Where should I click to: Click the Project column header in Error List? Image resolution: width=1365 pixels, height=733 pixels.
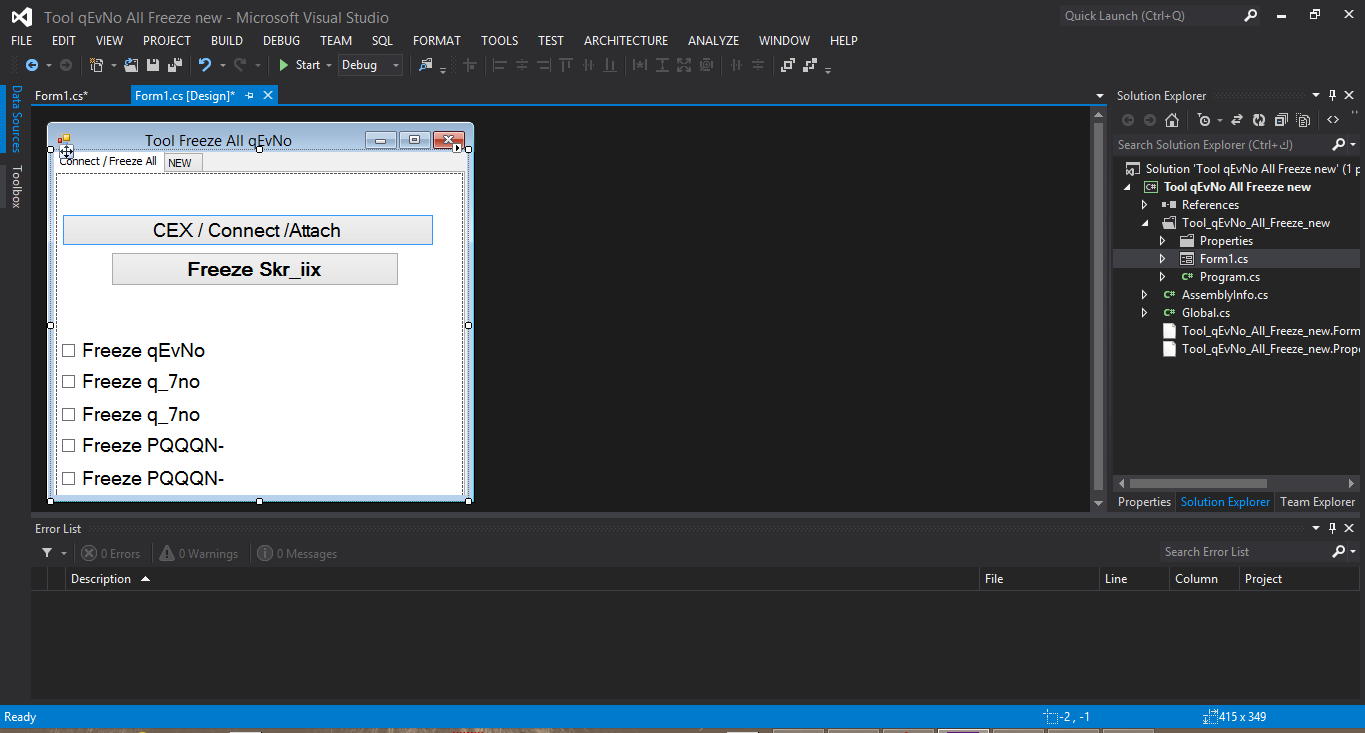pyautogui.click(x=1298, y=579)
